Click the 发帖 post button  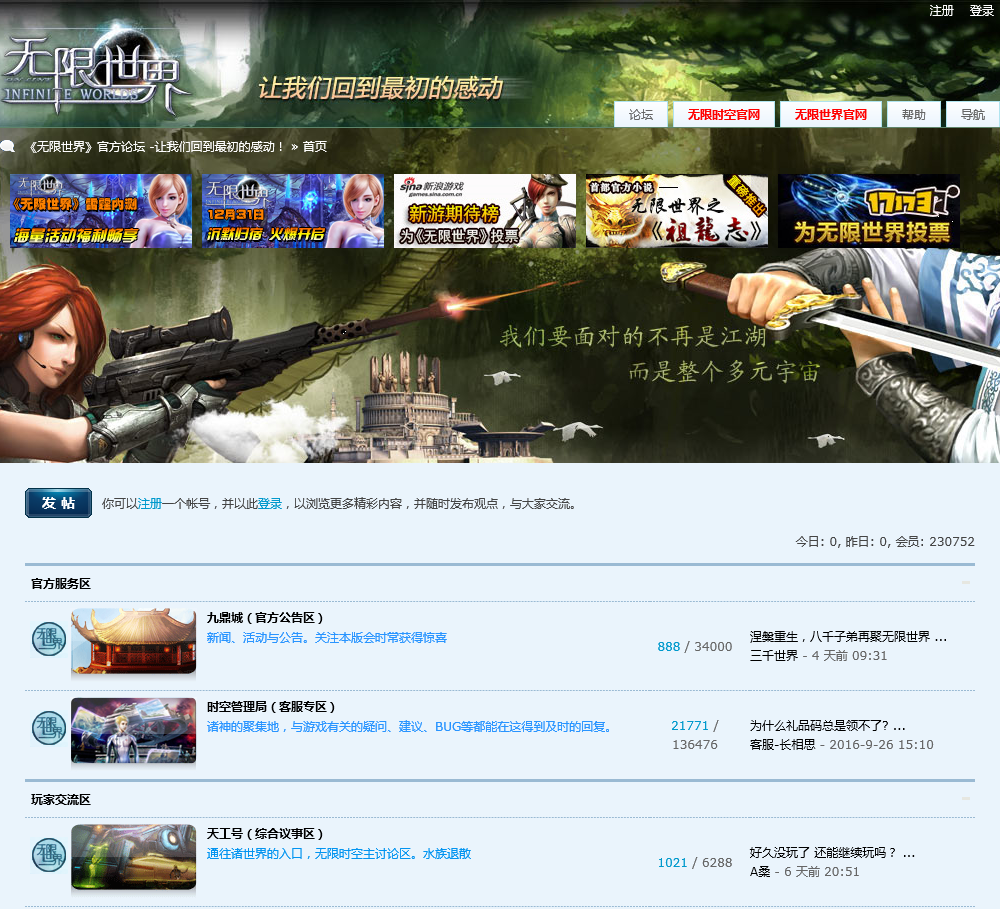59,503
